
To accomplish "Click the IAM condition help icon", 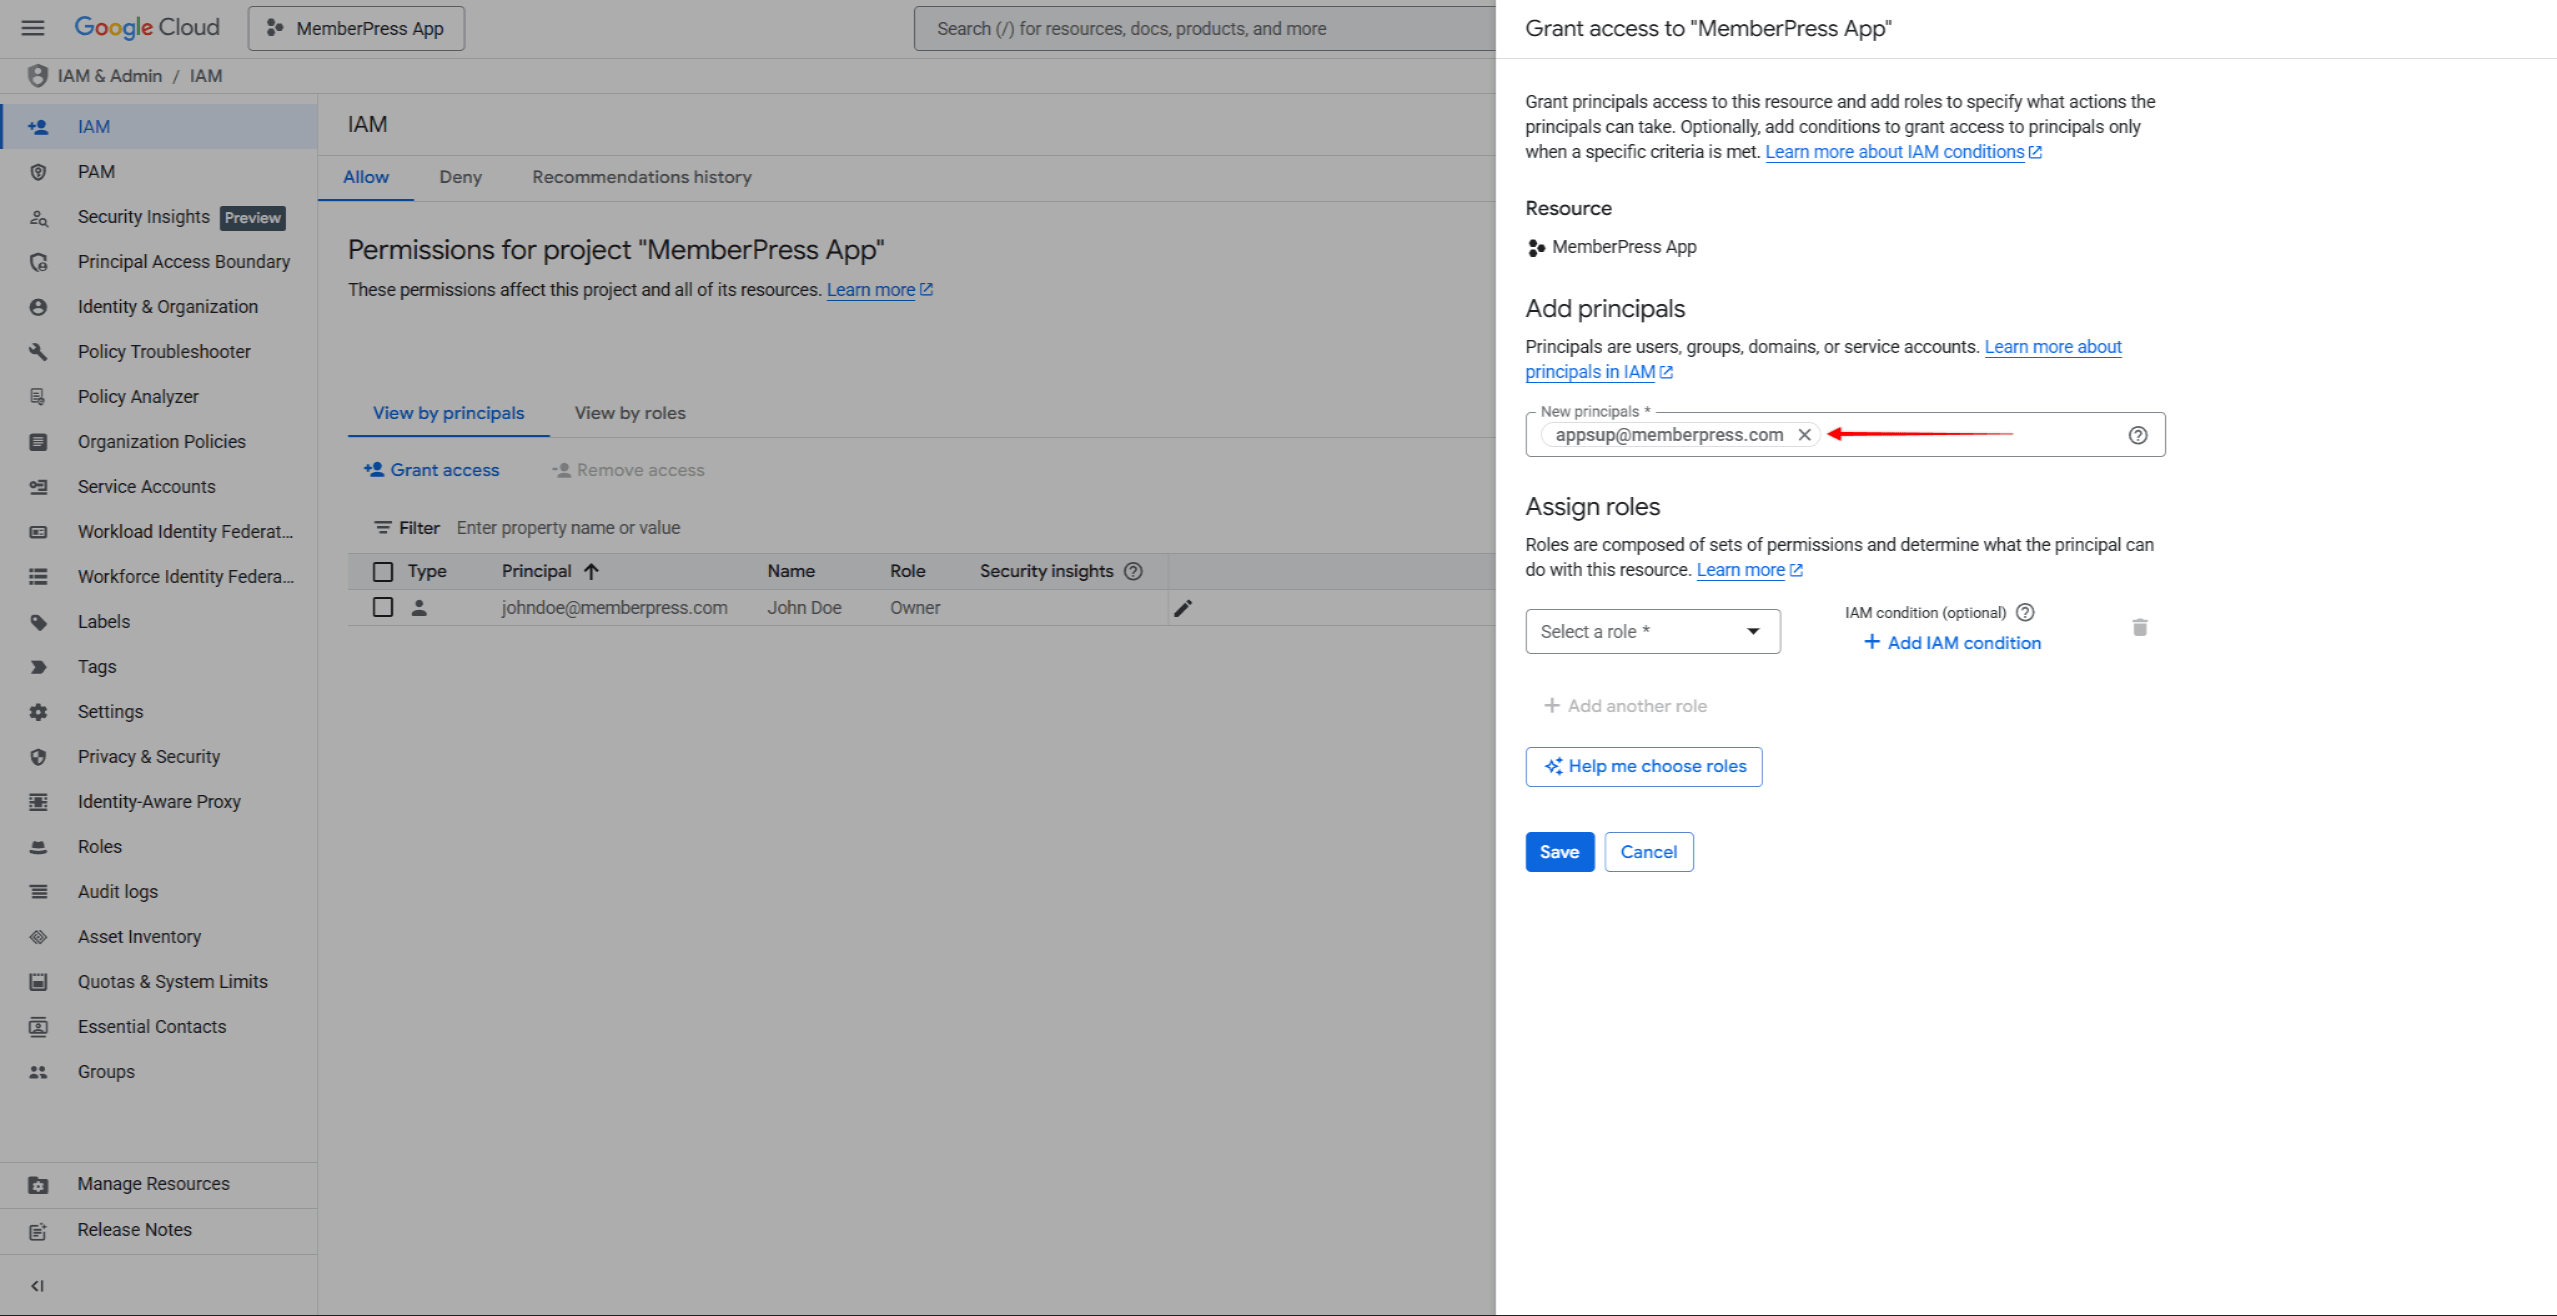I will point(2025,612).
